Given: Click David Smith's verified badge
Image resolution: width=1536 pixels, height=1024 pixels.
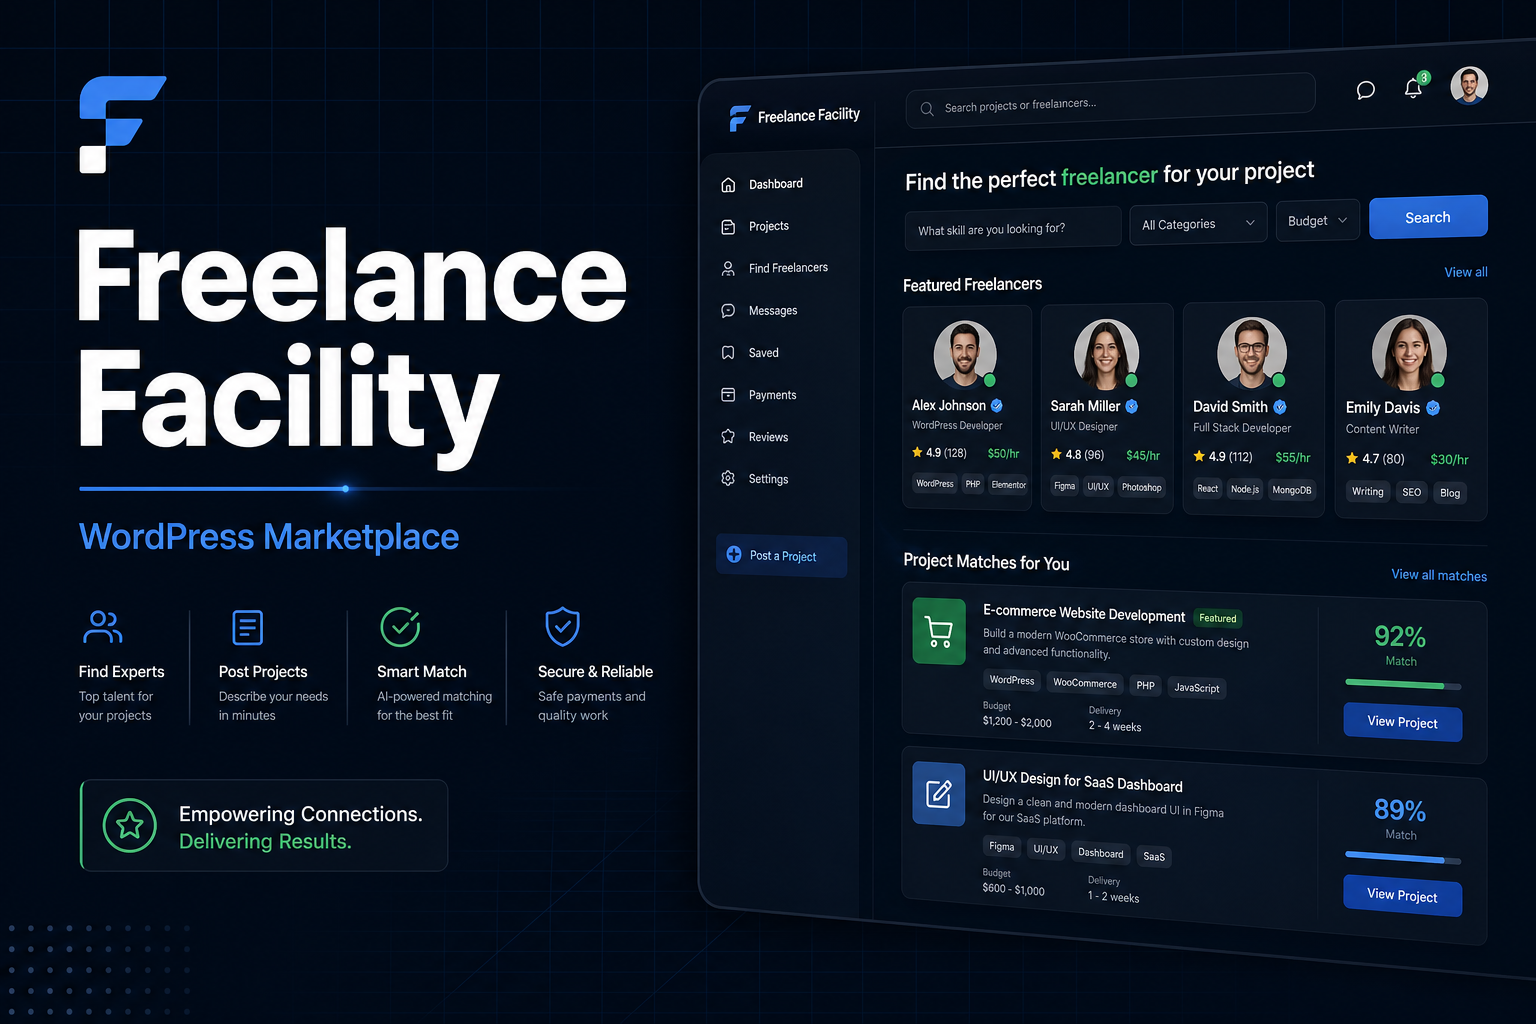Looking at the screenshot, I should click(1280, 407).
